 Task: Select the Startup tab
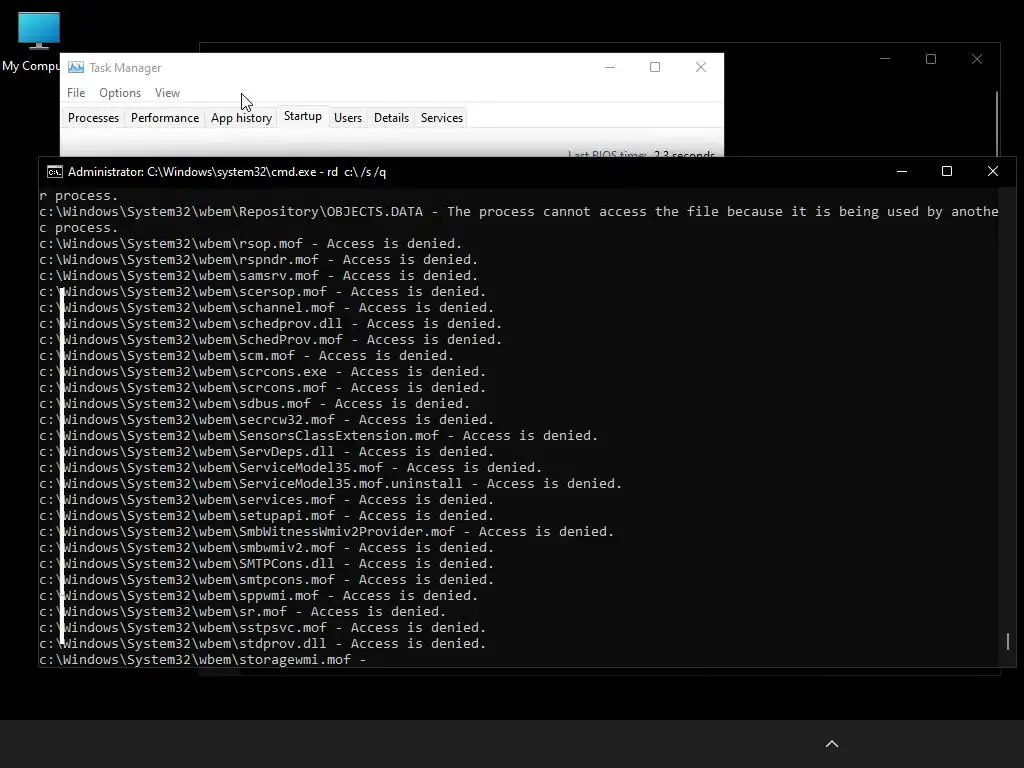[x=302, y=116]
